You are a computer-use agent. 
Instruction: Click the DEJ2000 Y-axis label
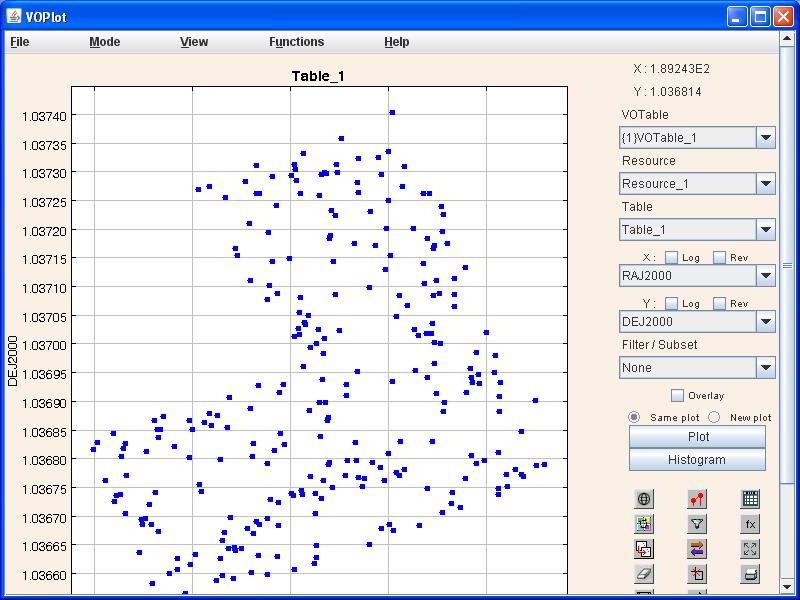tap(13, 361)
